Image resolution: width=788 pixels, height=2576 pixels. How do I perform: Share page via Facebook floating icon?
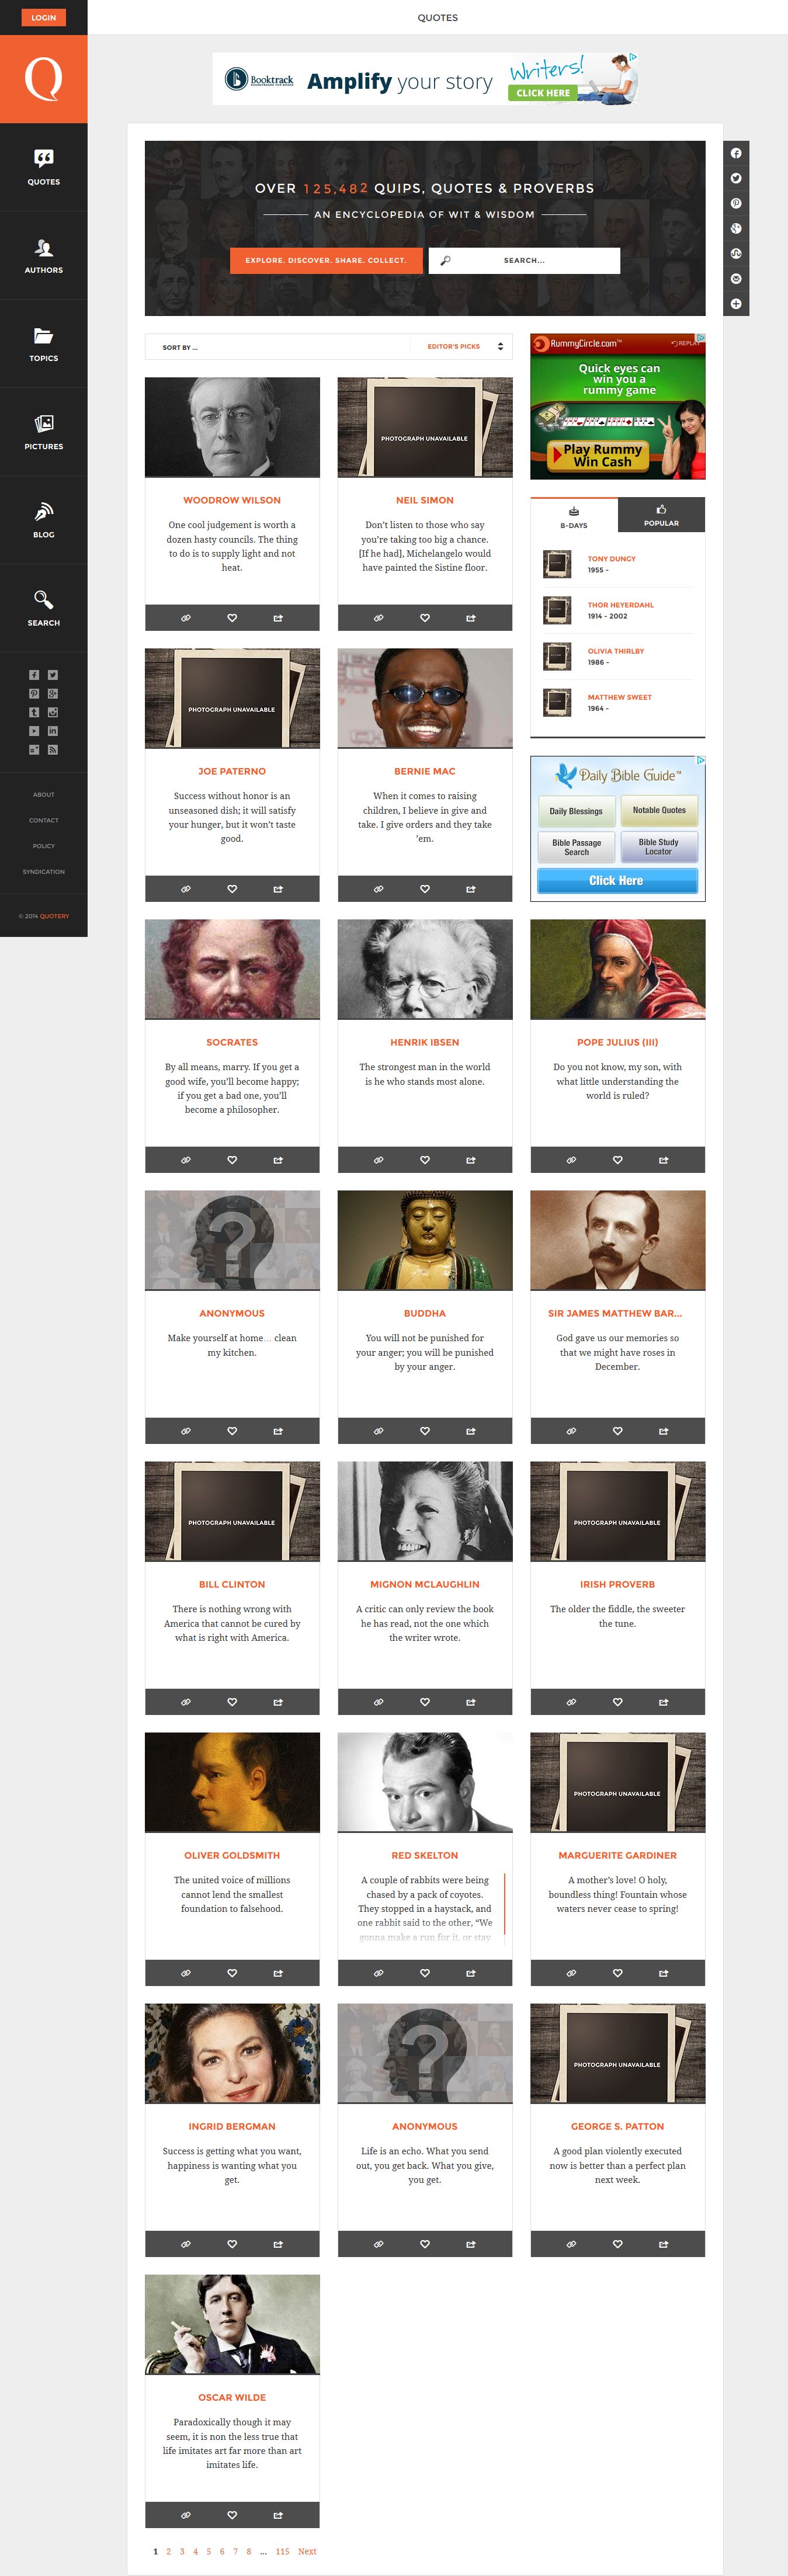pyautogui.click(x=736, y=153)
